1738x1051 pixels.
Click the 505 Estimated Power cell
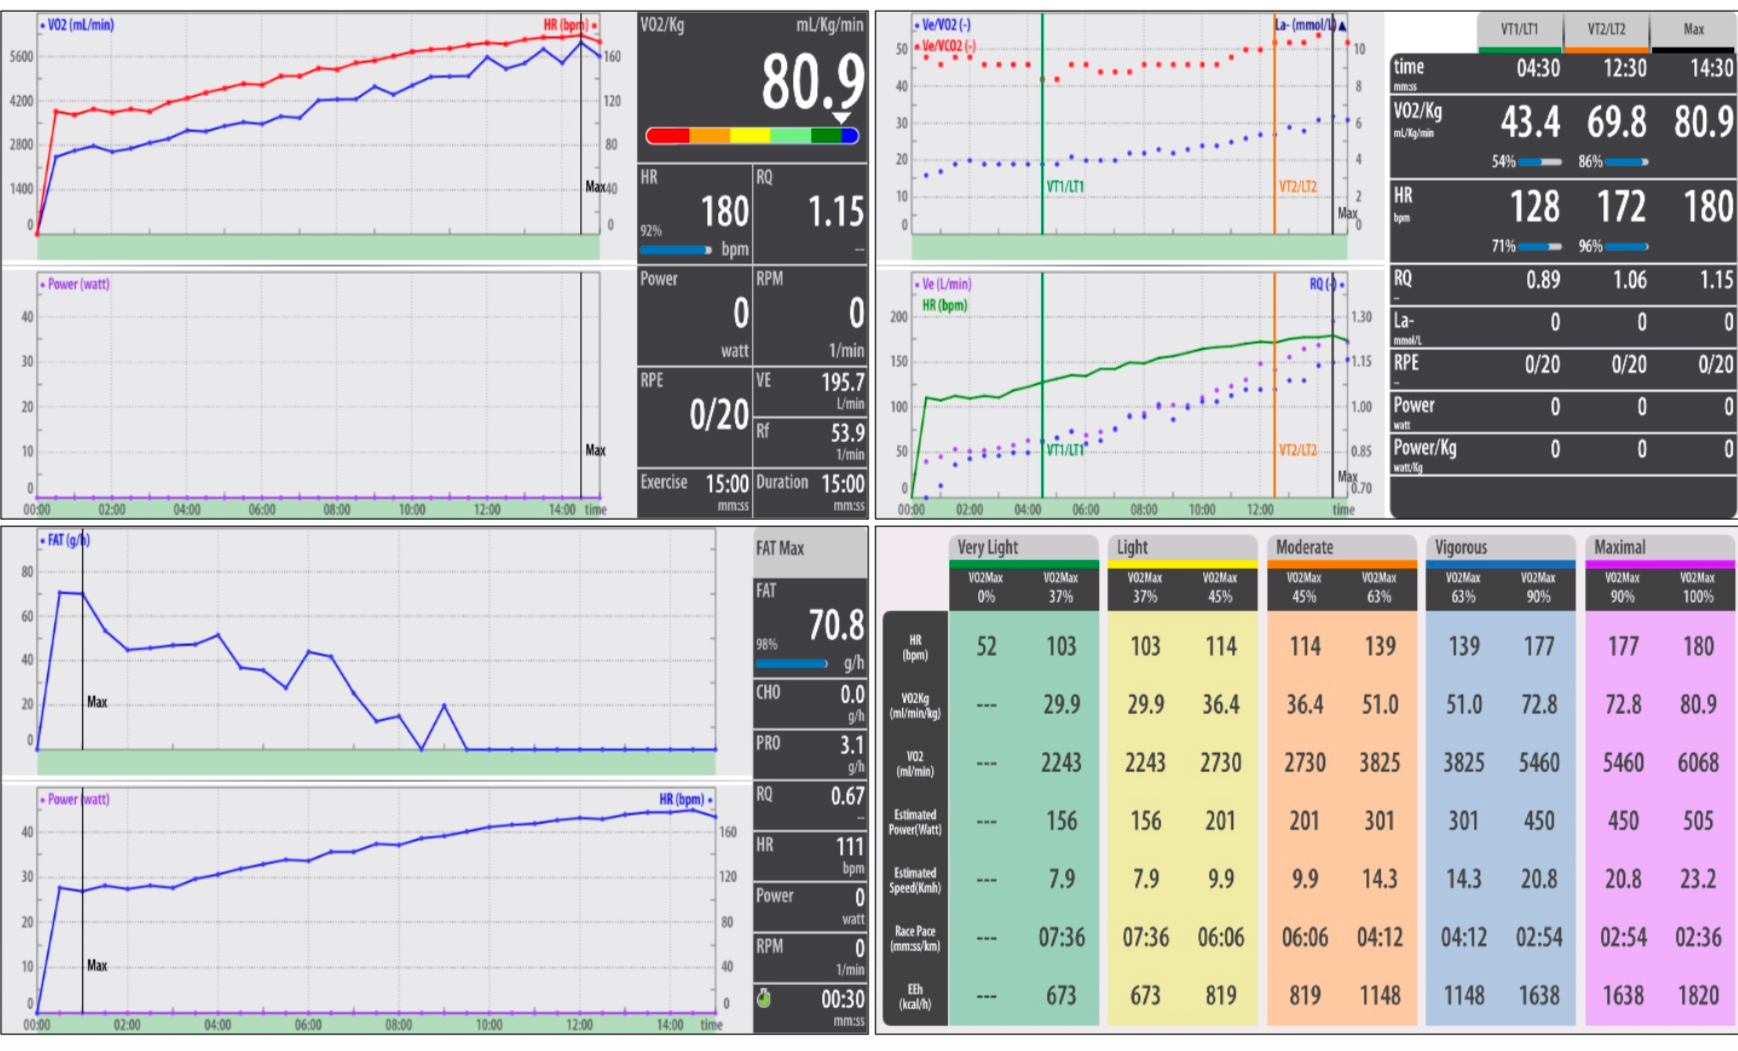point(1698,822)
